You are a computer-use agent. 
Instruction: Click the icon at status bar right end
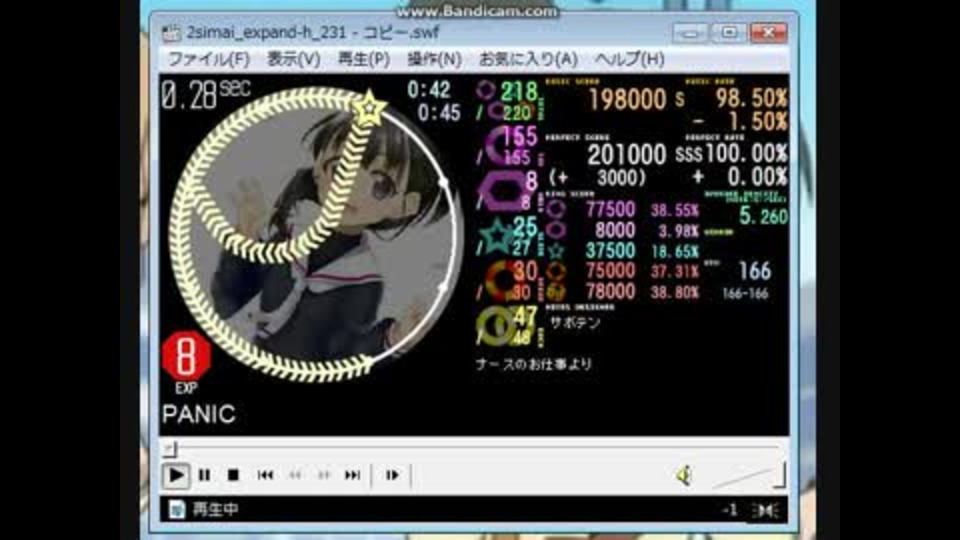click(766, 510)
